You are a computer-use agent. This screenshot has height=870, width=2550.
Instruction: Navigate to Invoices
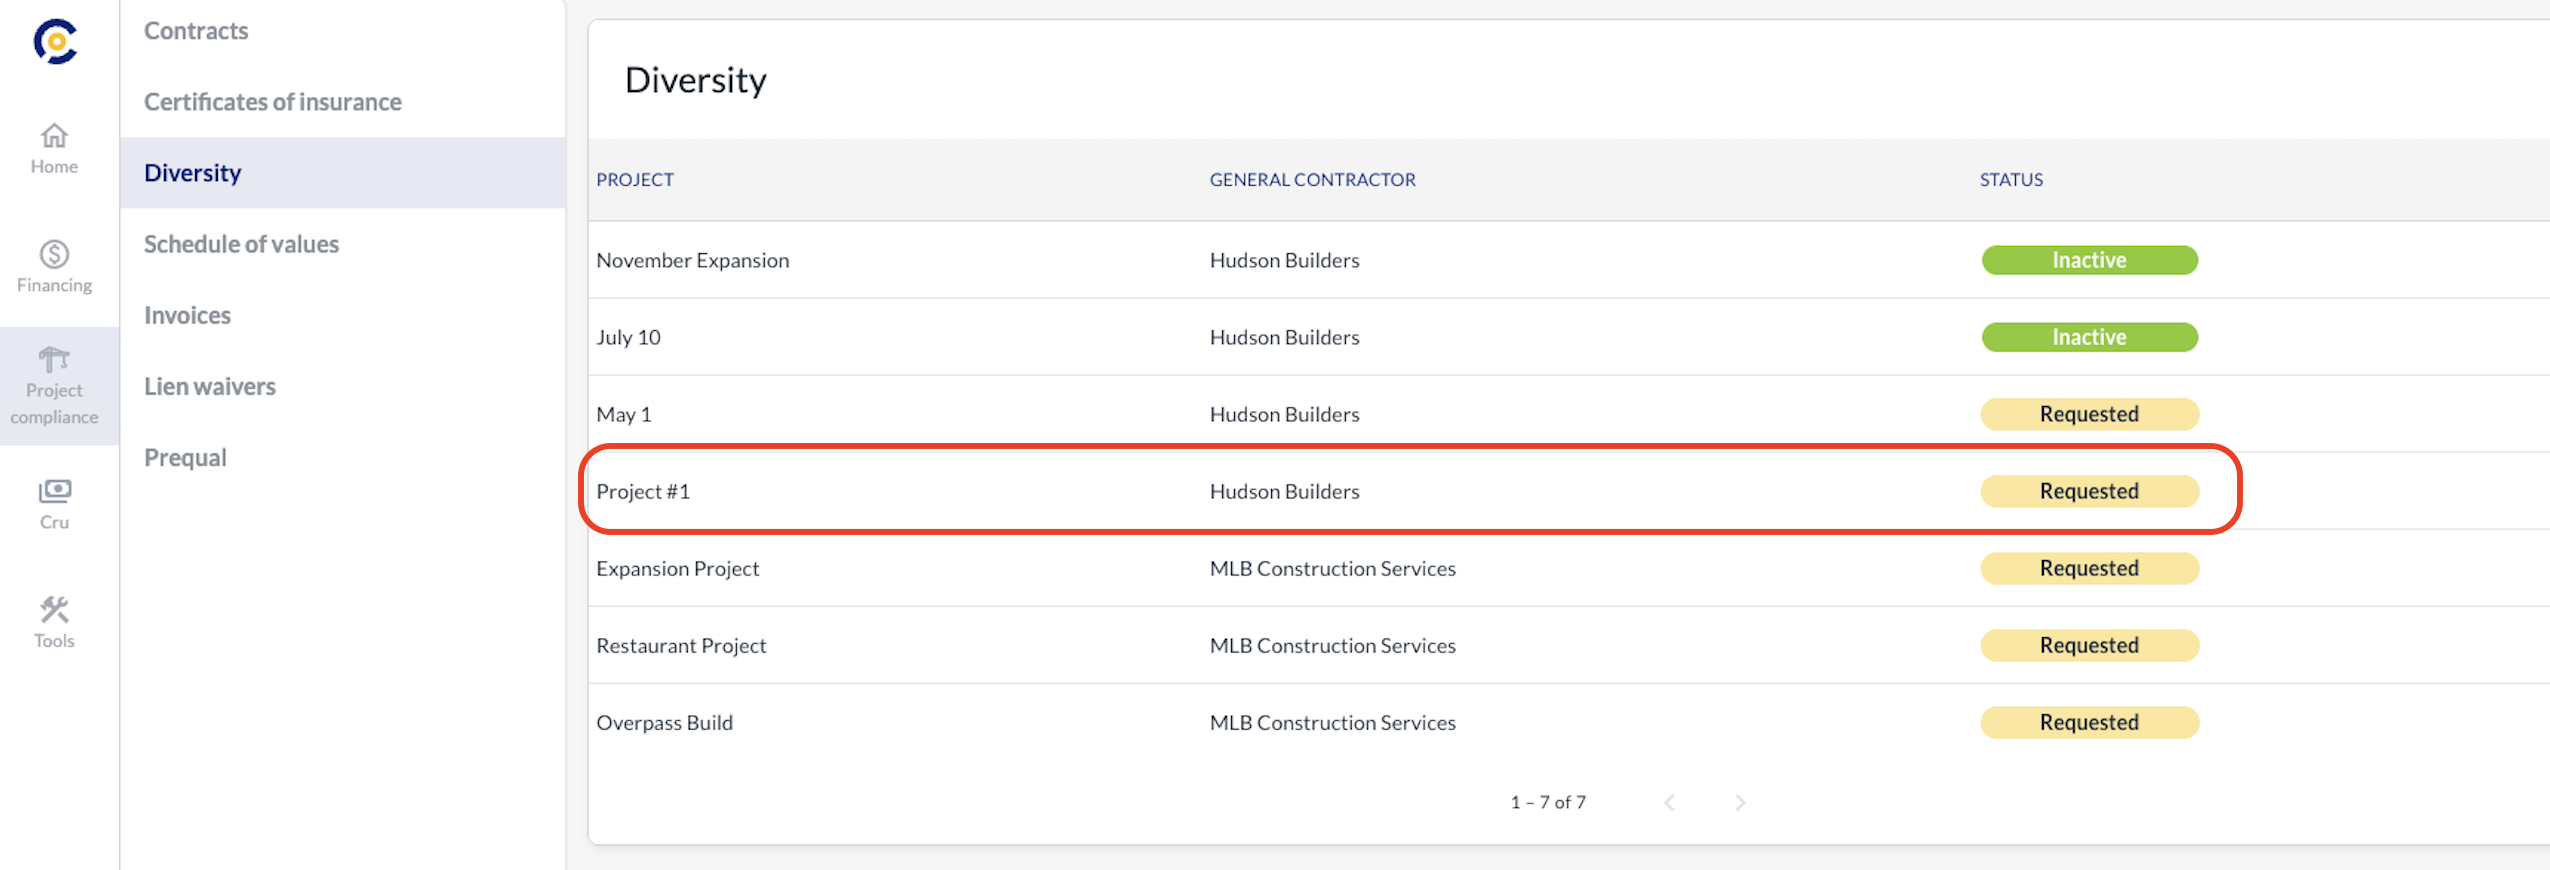click(x=187, y=315)
